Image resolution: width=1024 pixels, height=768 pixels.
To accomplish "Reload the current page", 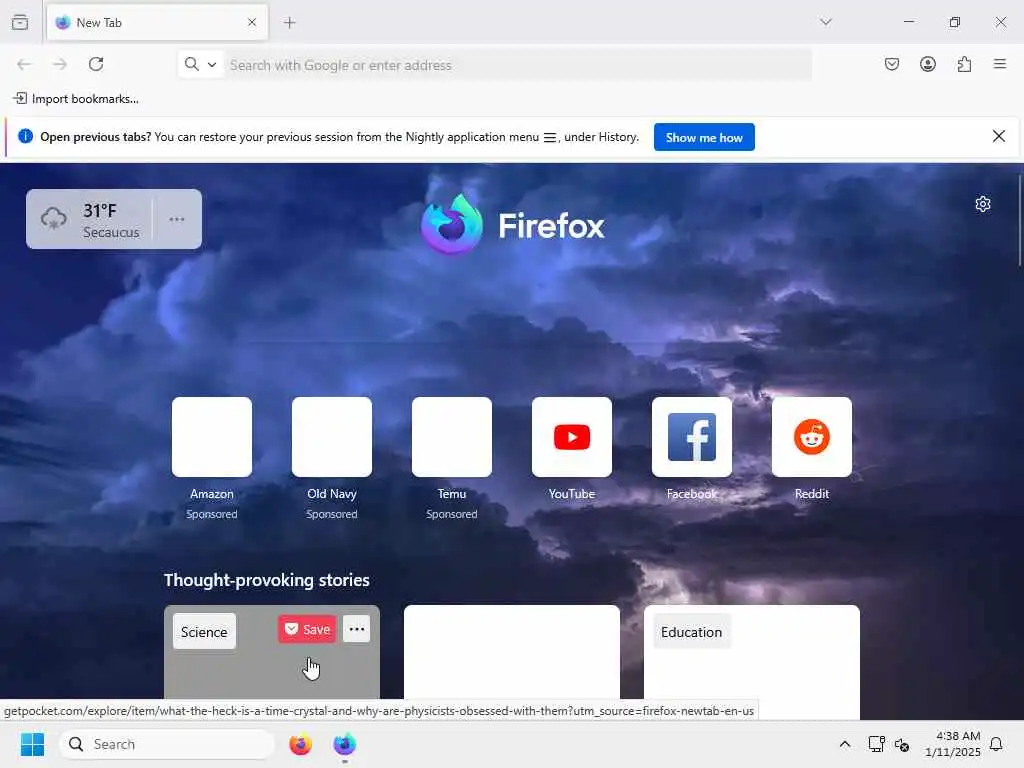I will coord(96,64).
